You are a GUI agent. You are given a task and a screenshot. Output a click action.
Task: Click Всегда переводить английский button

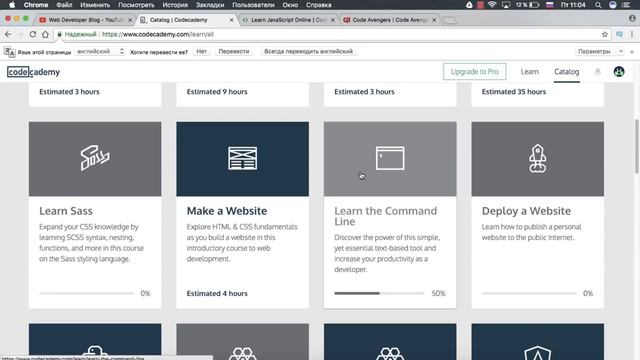point(309,51)
